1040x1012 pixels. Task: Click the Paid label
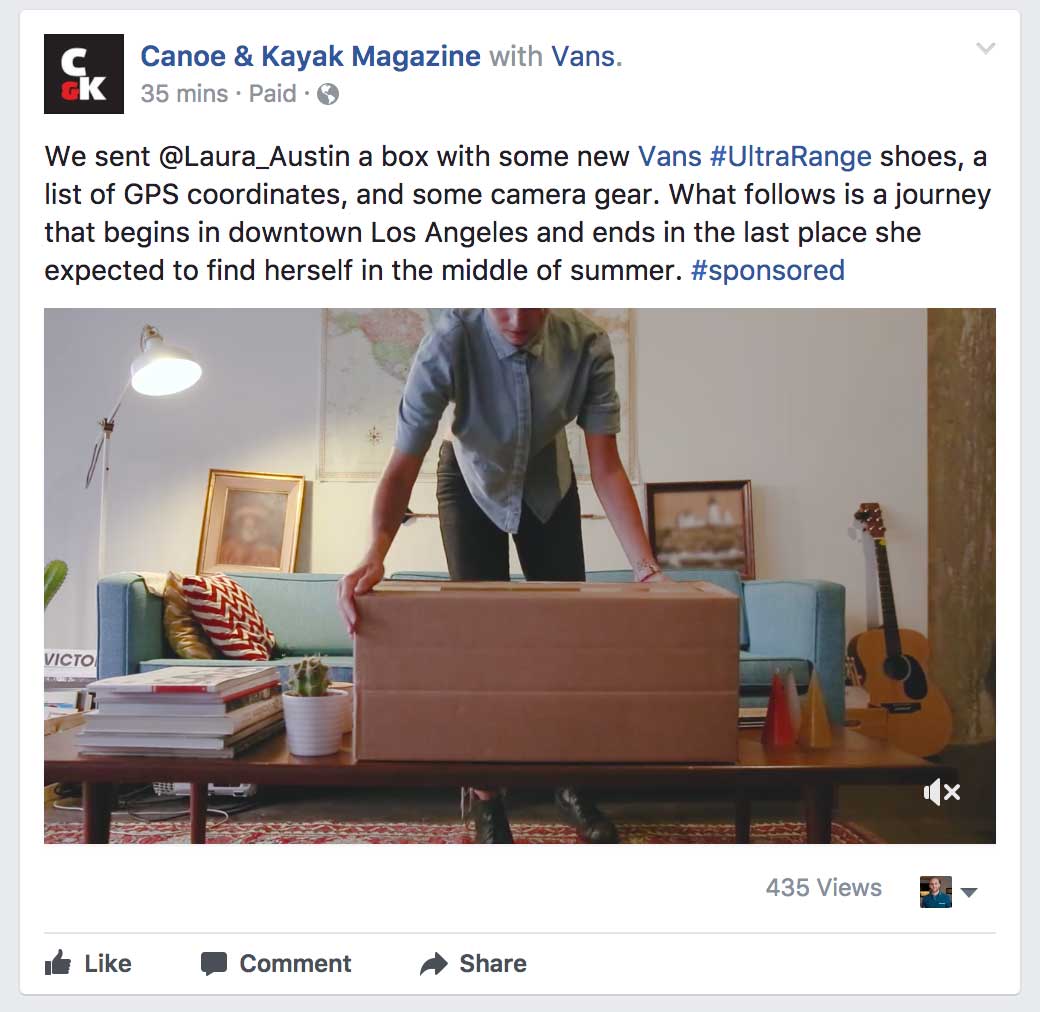pos(272,94)
